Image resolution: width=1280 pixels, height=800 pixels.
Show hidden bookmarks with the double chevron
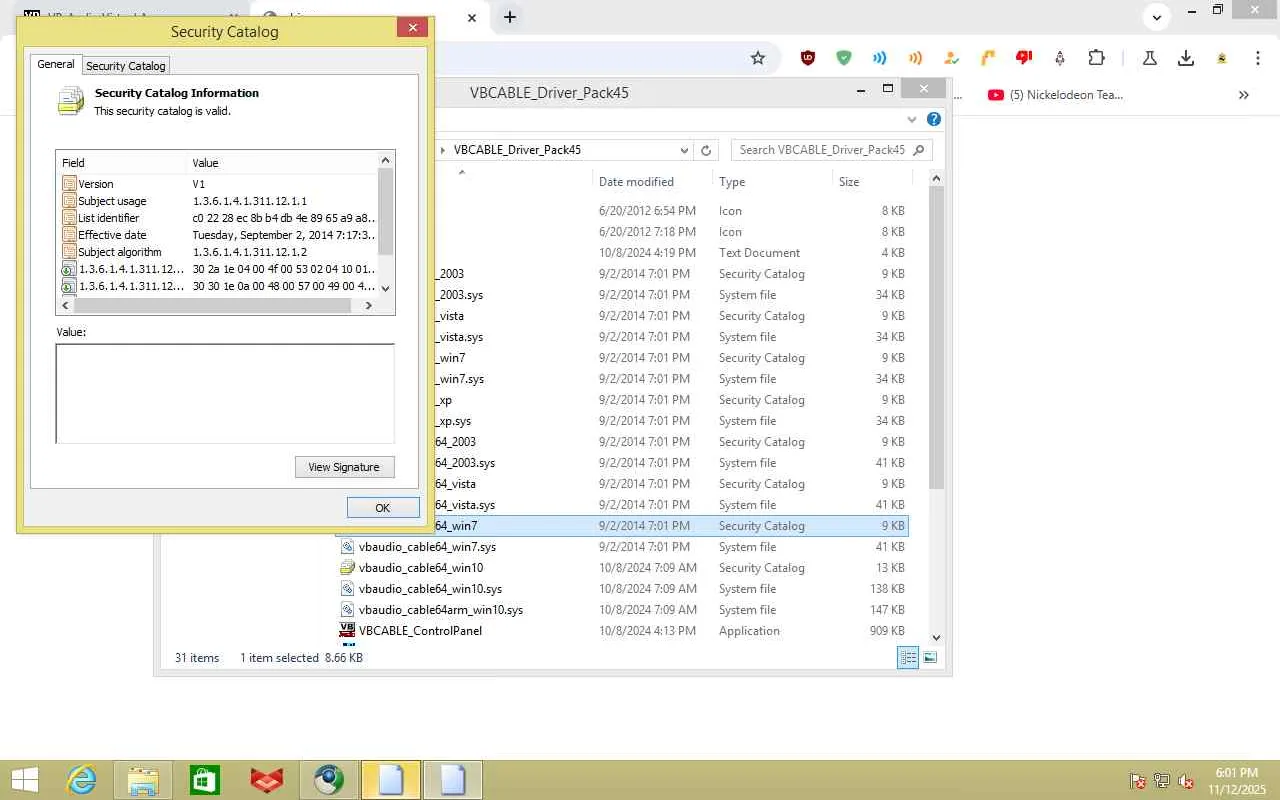[1244, 95]
